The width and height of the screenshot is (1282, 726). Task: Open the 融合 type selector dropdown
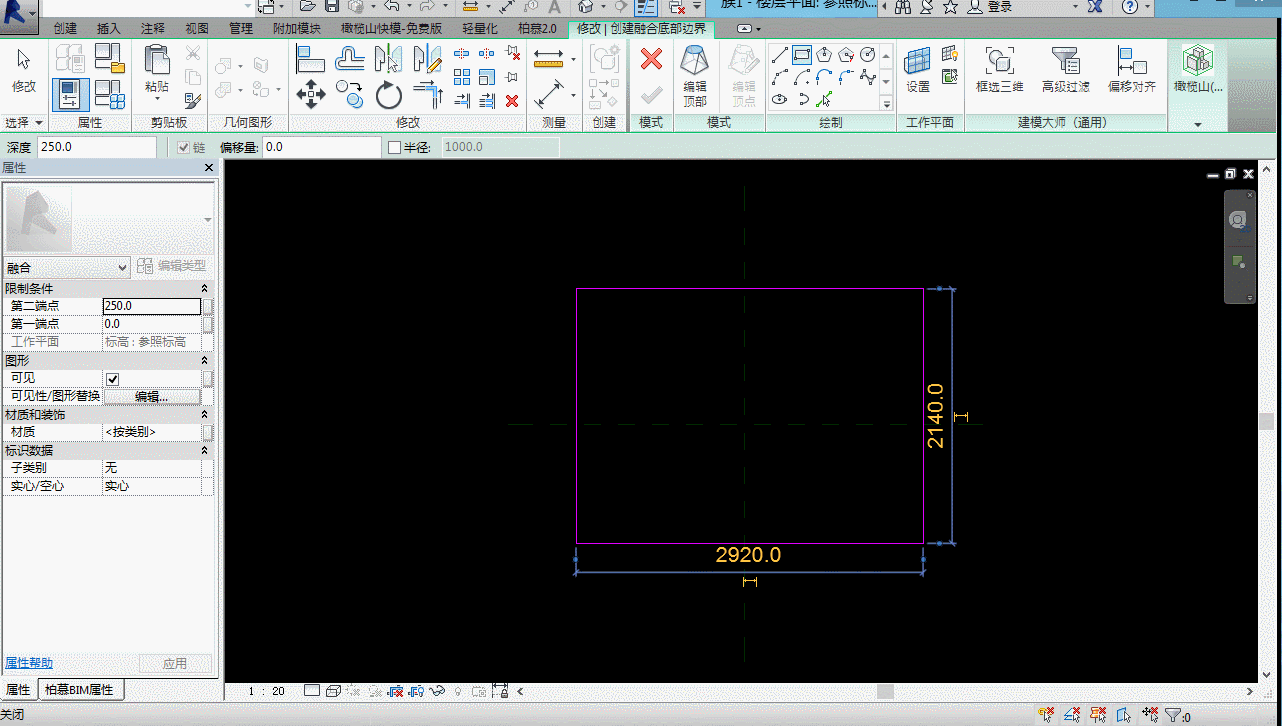(67, 267)
